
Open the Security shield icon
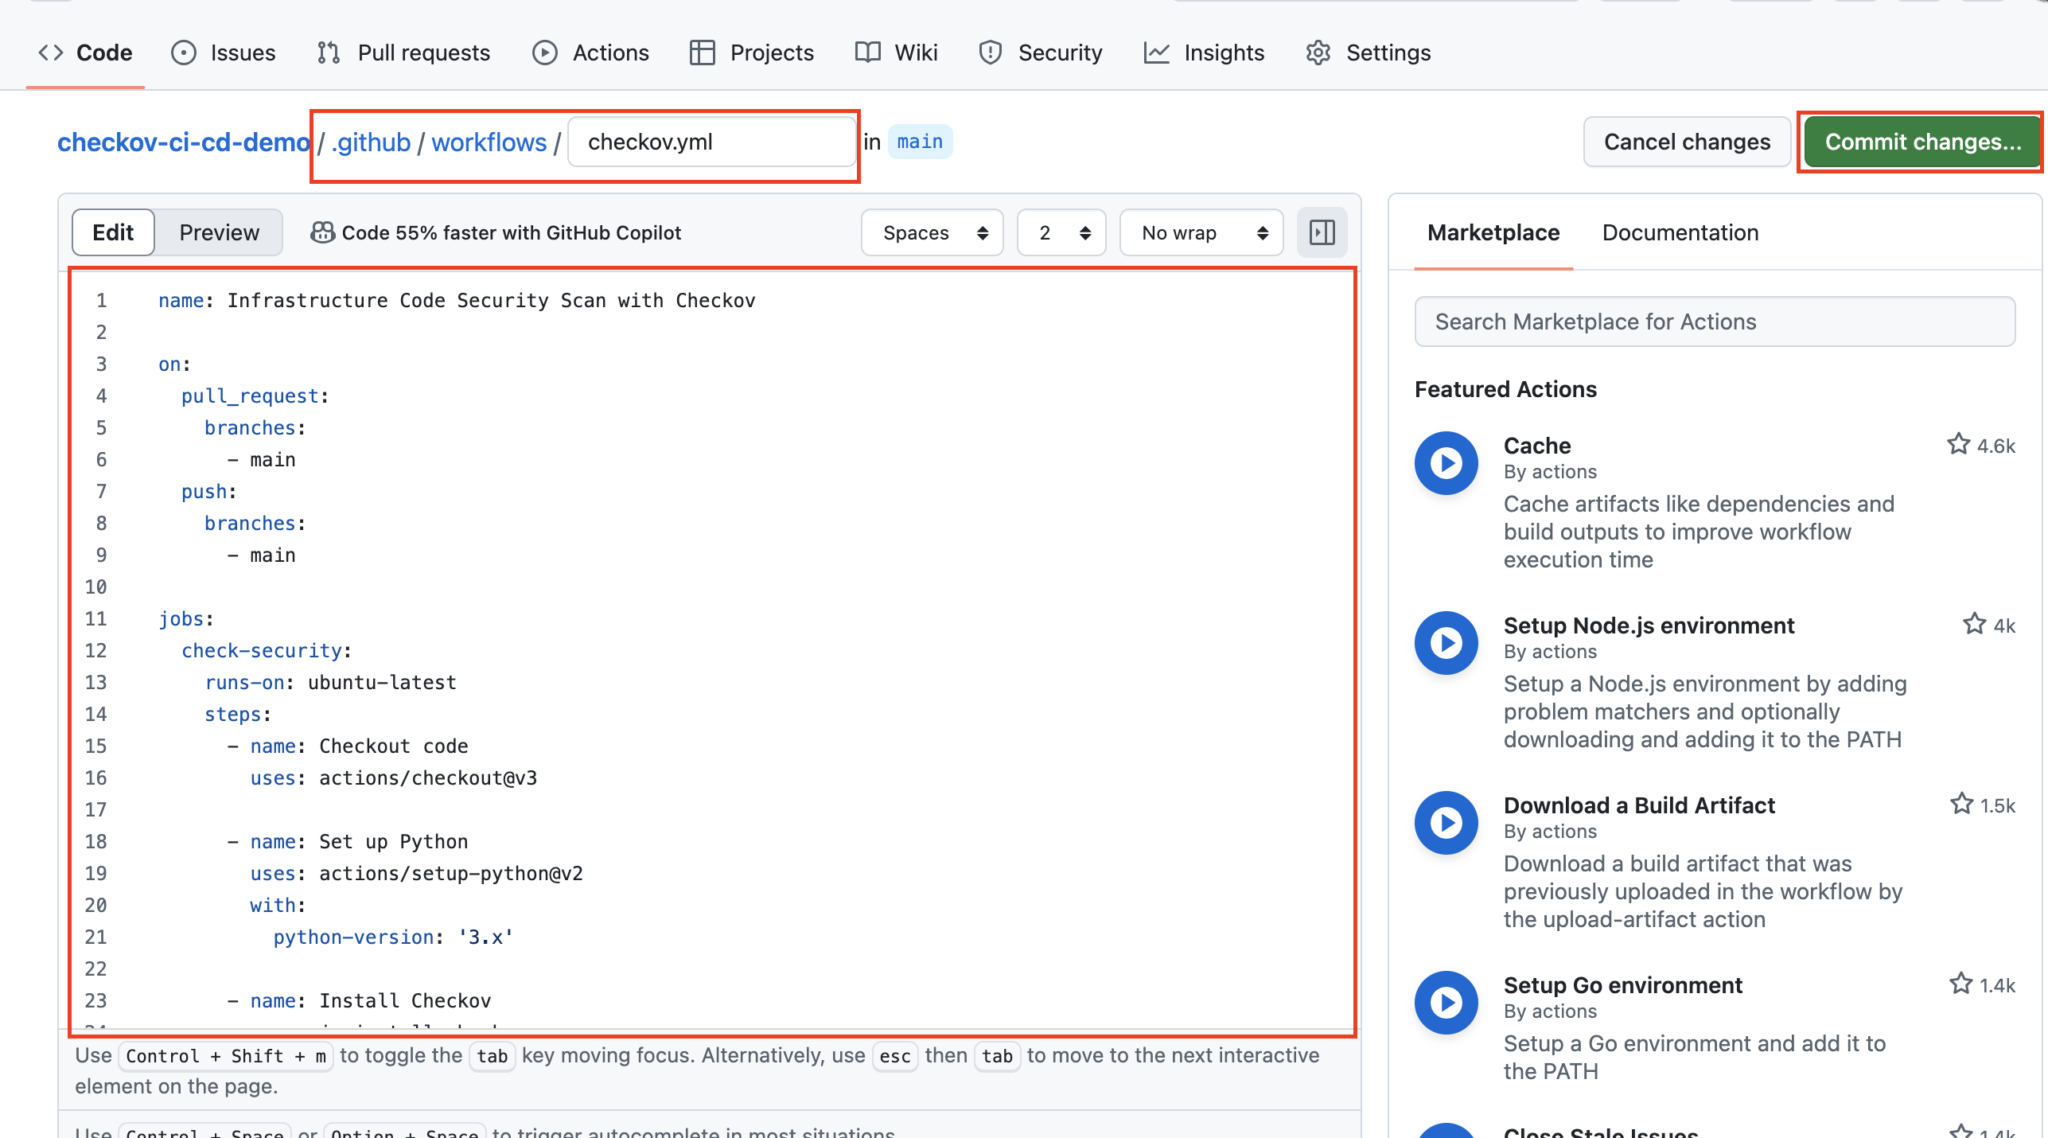(990, 52)
